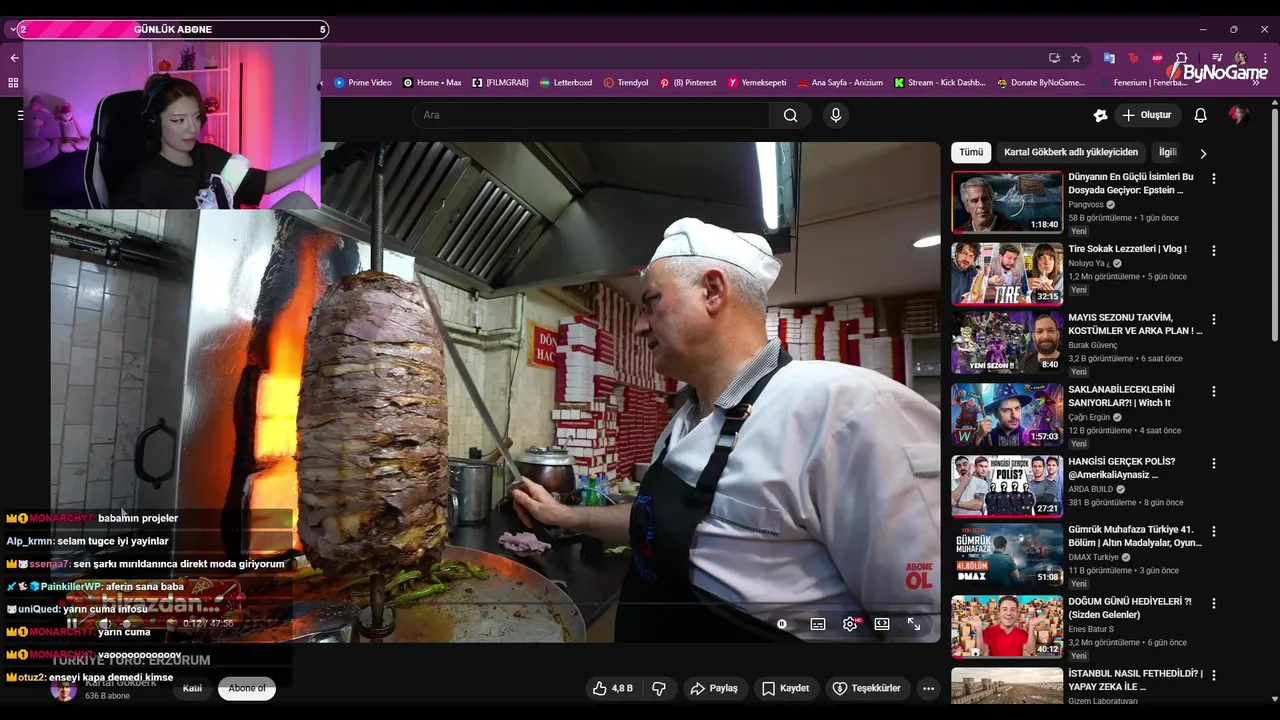Click the Teşekkürler thanks button
The height and width of the screenshot is (720, 1280).
coord(867,688)
